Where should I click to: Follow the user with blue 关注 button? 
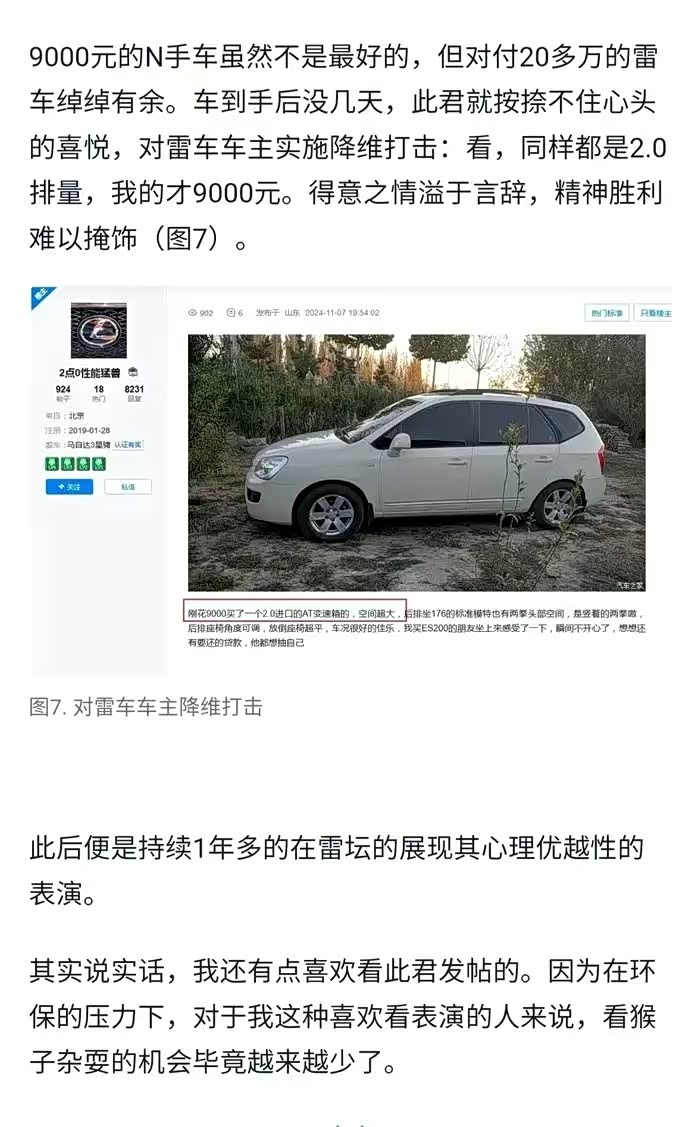click(70, 487)
